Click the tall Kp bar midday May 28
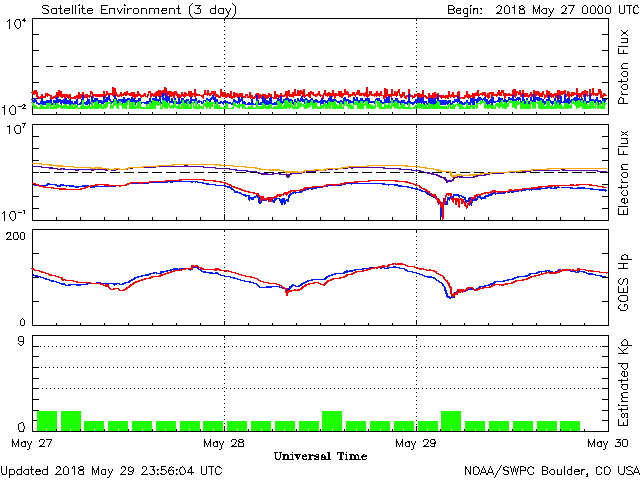Image resolution: width=640 pixels, height=480 pixels. [332, 421]
